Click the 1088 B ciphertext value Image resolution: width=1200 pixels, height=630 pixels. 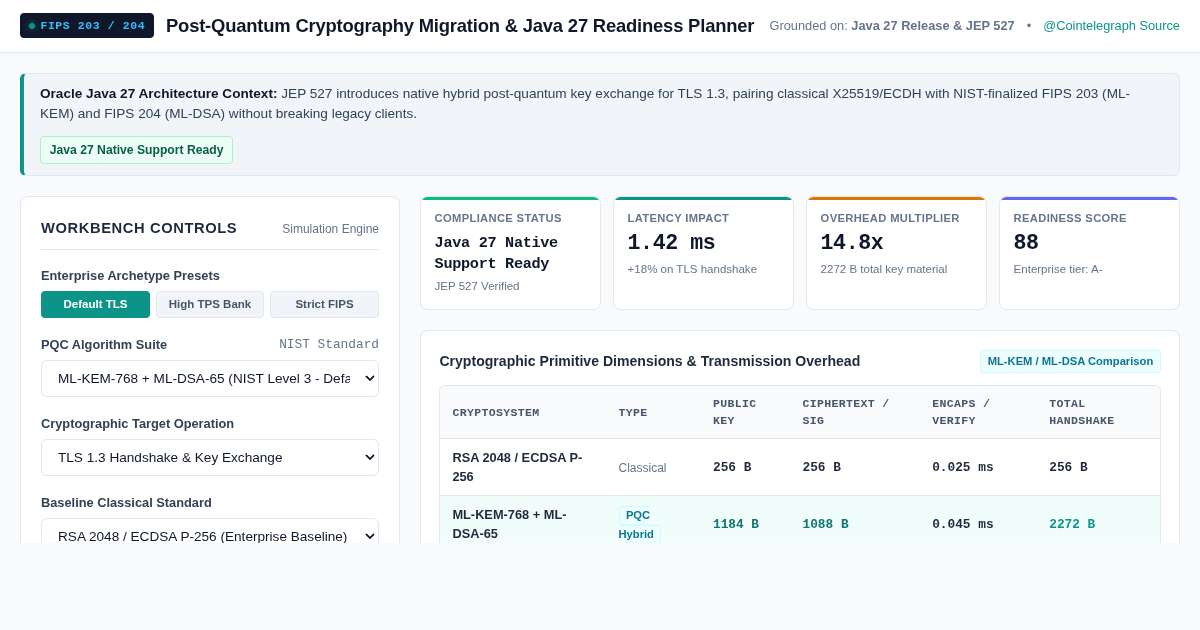(825, 524)
